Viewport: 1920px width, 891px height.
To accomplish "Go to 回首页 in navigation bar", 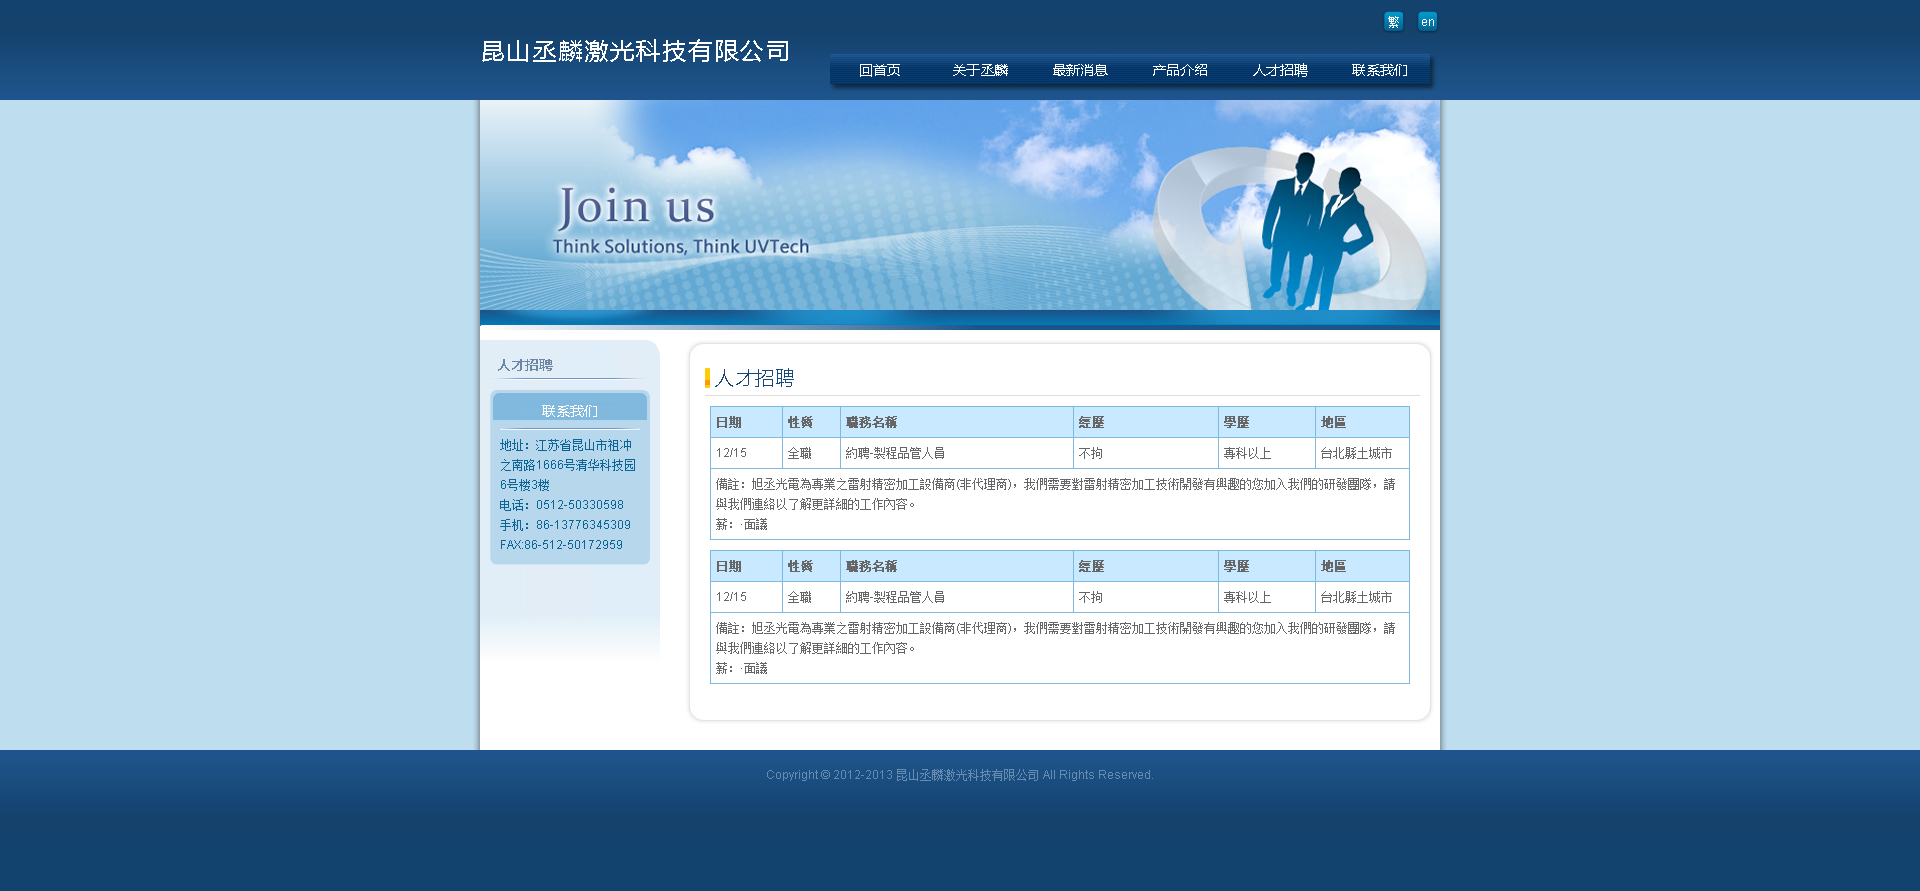I will pos(879,70).
